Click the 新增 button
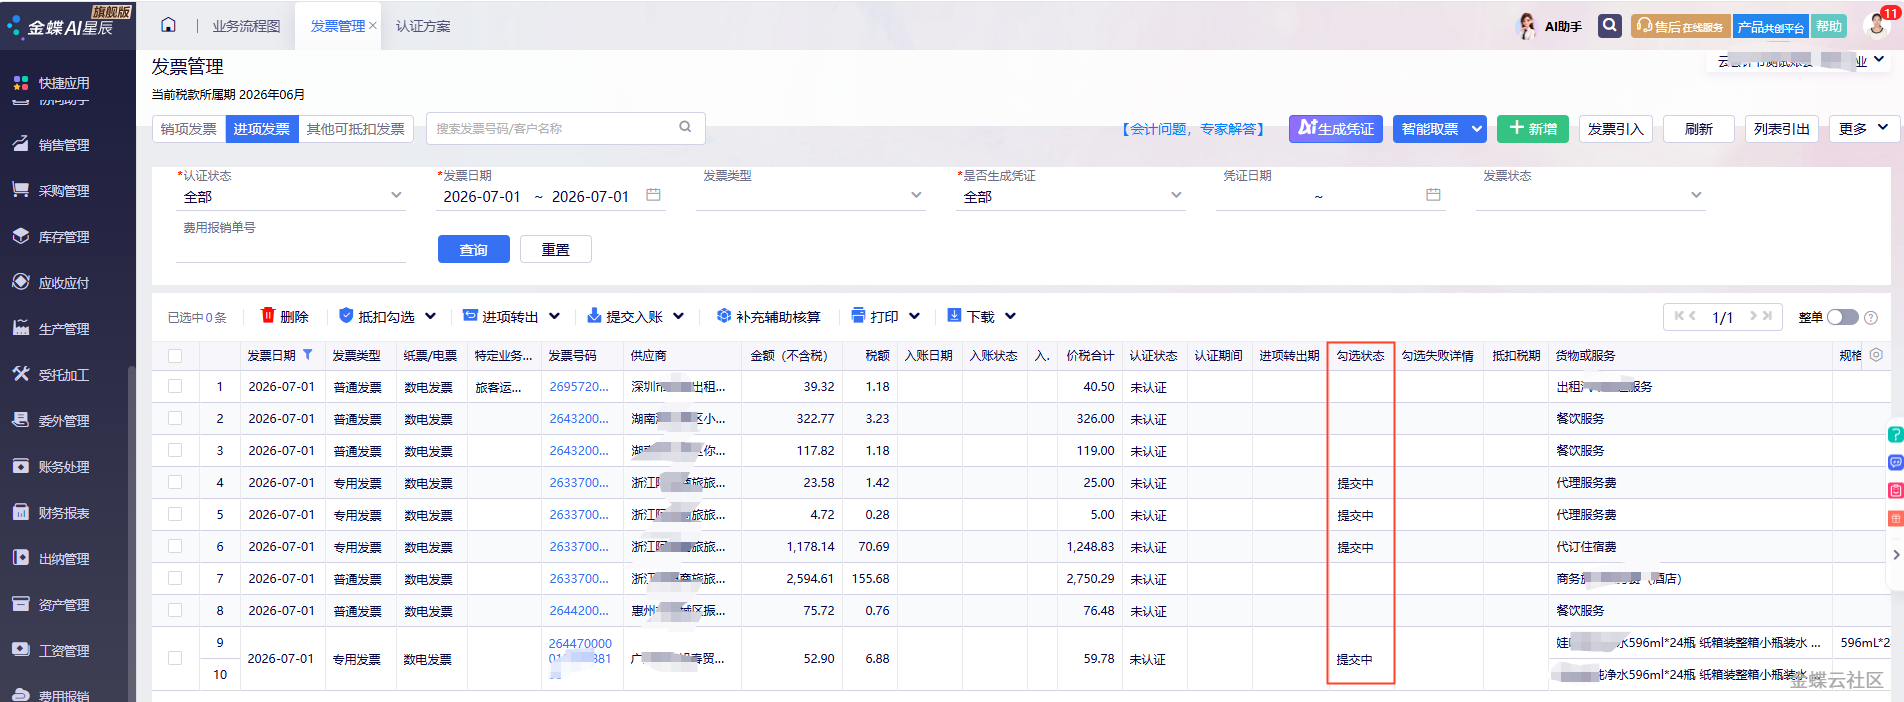 click(x=1533, y=129)
